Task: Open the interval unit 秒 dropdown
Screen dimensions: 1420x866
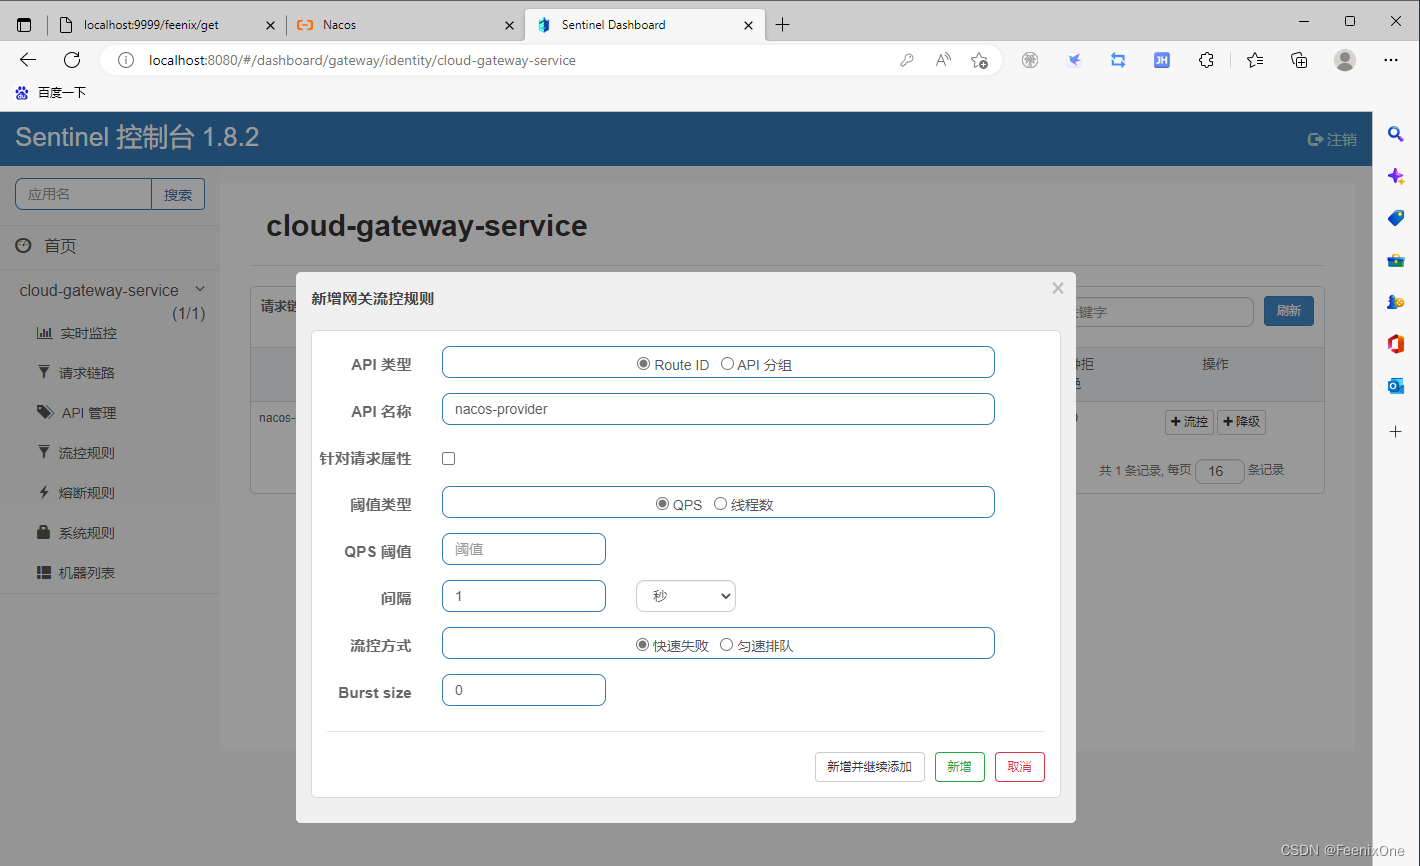Action: (686, 596)
